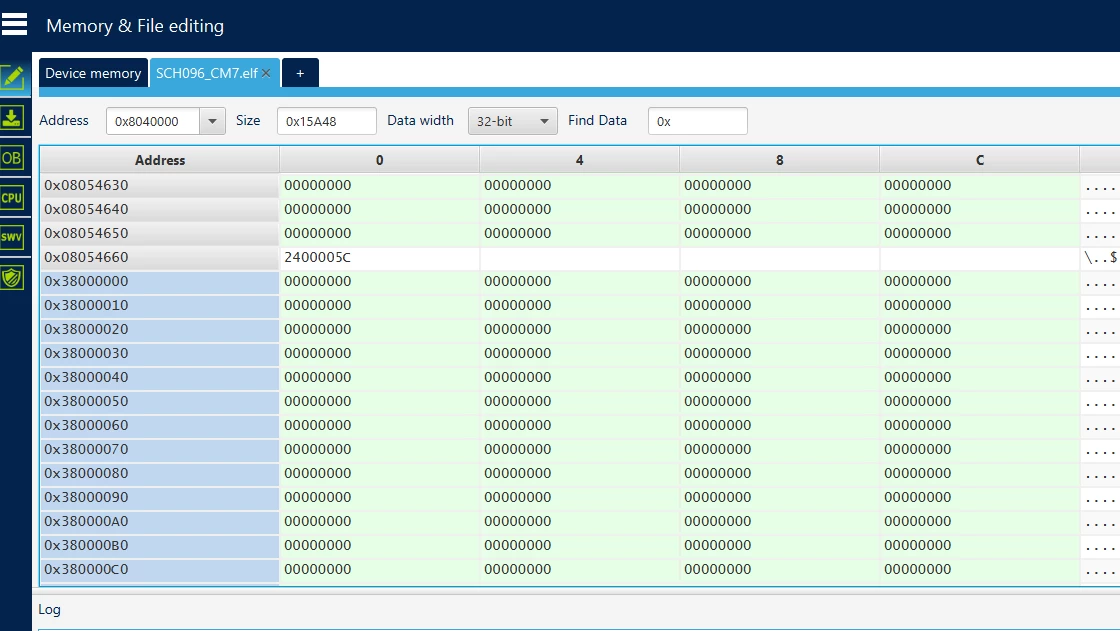1120x631 pixels.
Task: Add a new tab with plus button
Action: point(300,73)
